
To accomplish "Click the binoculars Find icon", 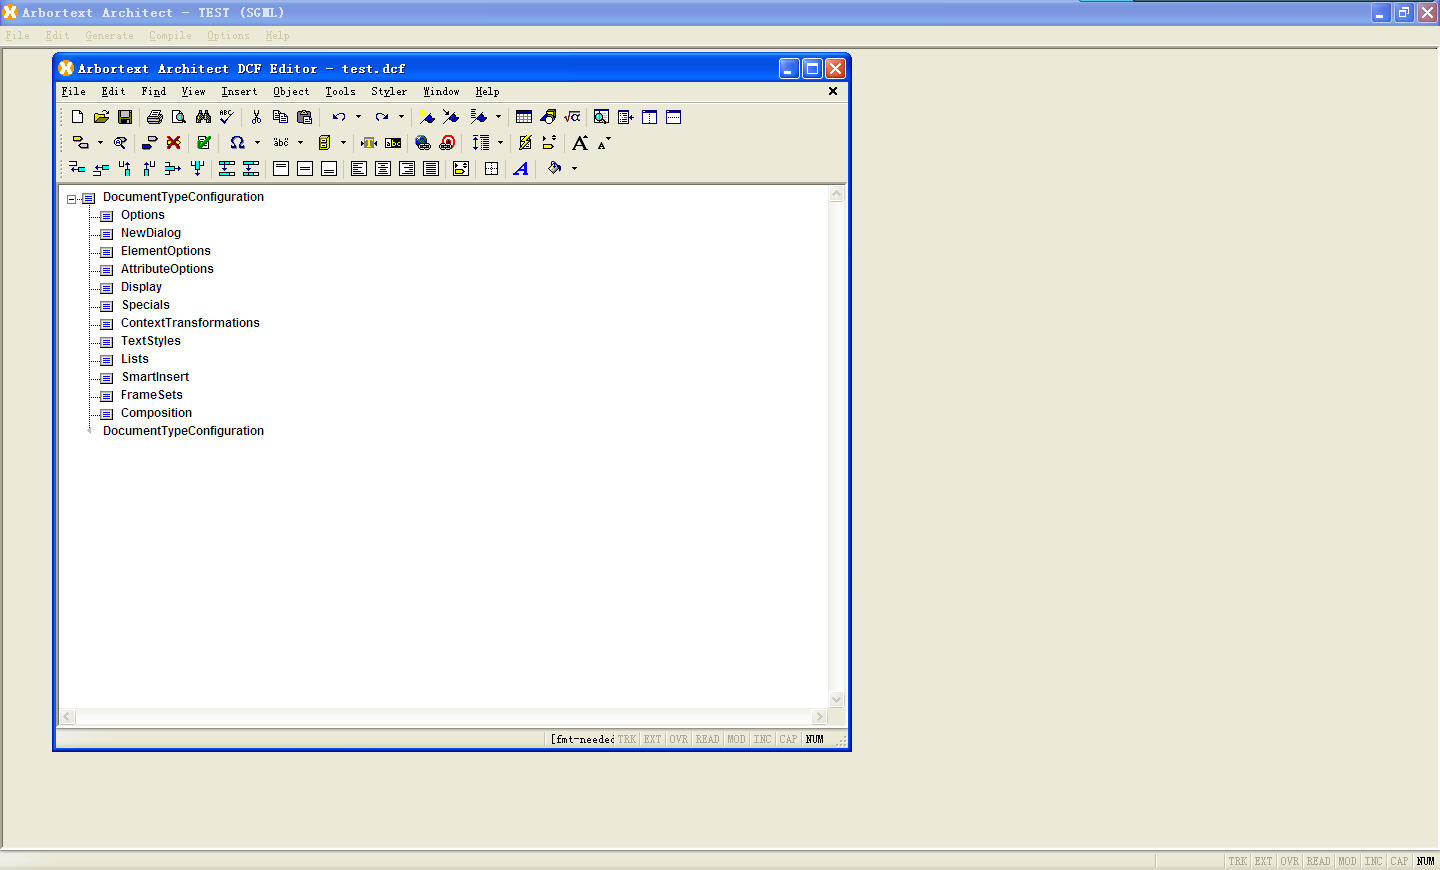I will tap(203, 117).
